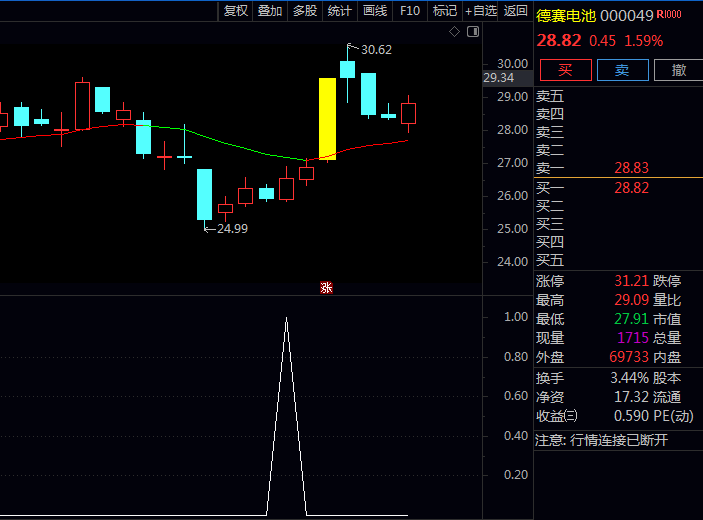Select the 卖三 row

(x=618, y=132)
